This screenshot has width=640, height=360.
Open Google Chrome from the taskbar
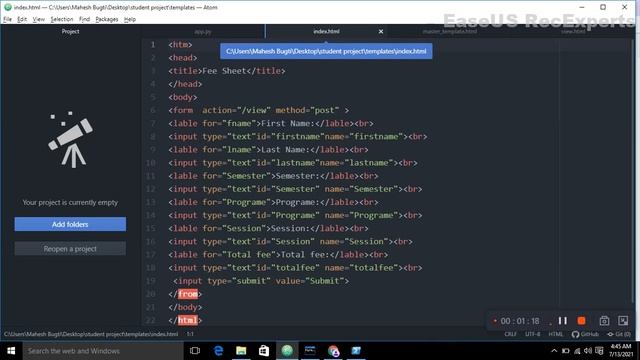pos(333,351)
